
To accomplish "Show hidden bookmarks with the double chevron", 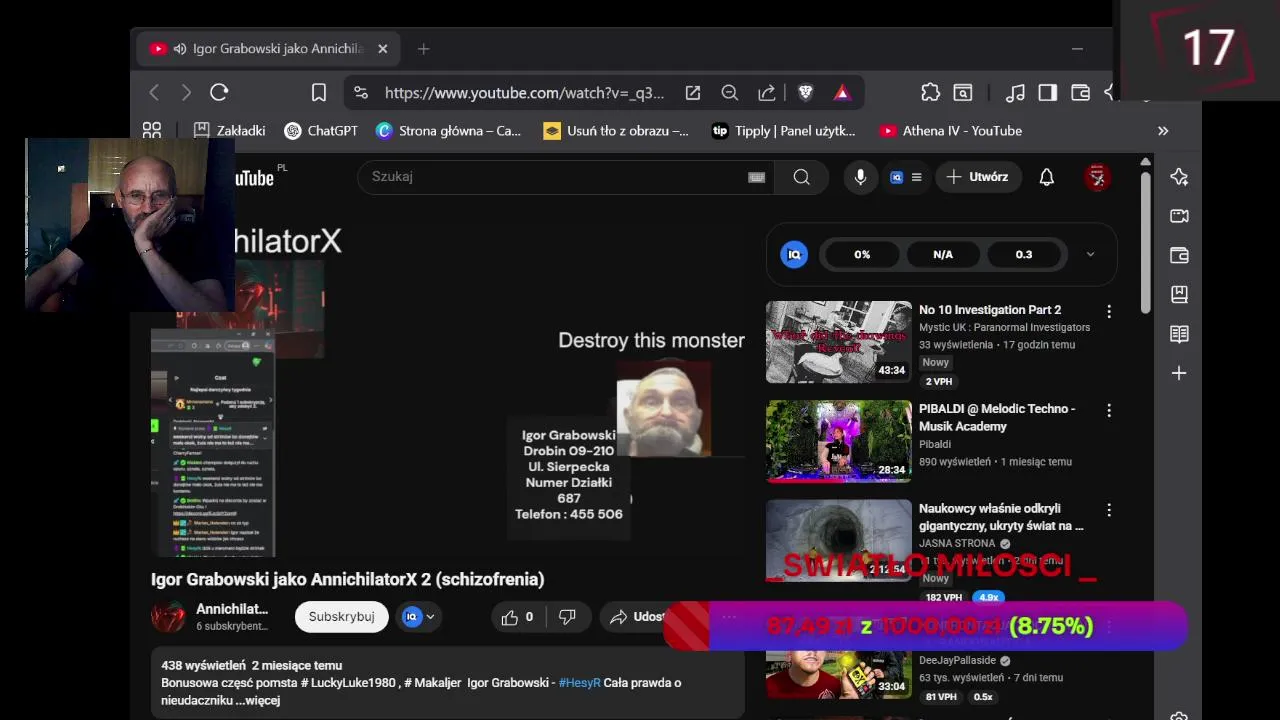I will (1163, 131).
